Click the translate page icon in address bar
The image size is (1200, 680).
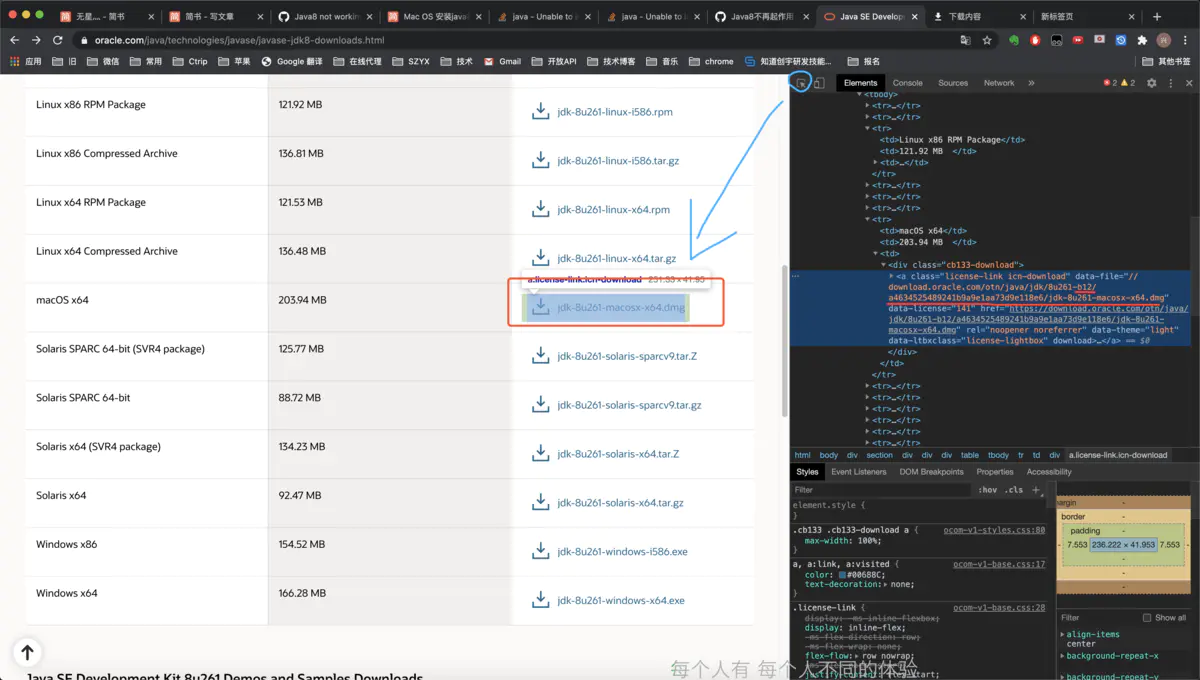[x=965, y=40]
